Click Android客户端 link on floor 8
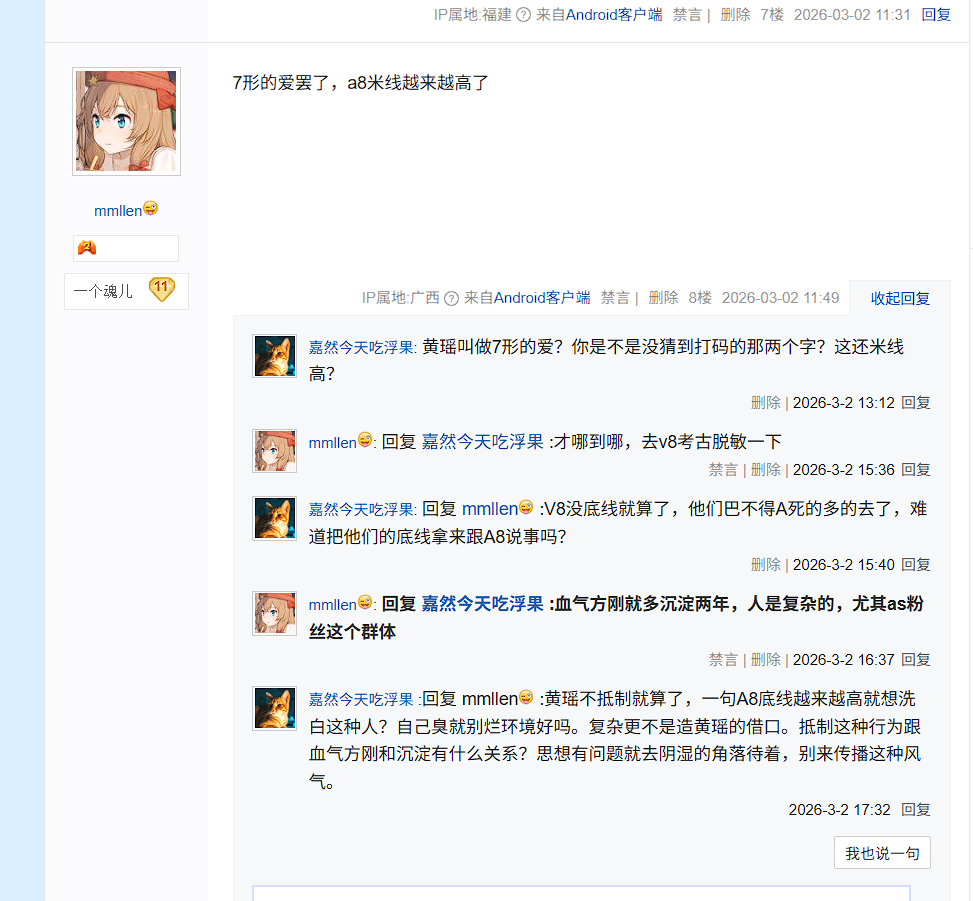 click(542, 298)
